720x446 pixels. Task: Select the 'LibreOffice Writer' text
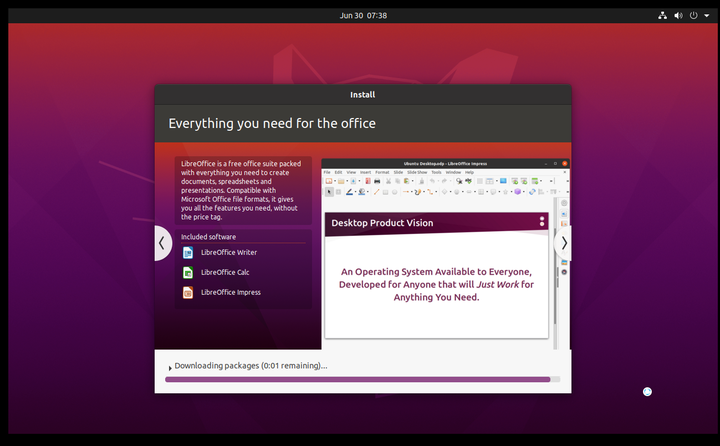pyautogui.click(x=229, y=252)
